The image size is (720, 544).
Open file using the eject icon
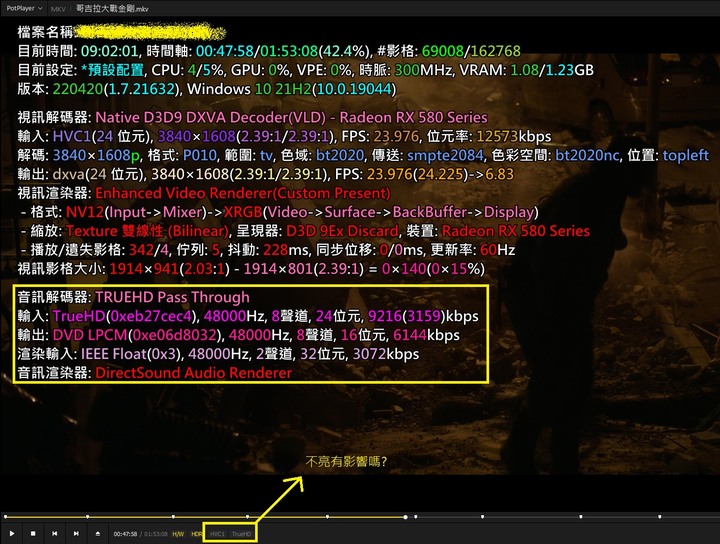coord(97,533)
